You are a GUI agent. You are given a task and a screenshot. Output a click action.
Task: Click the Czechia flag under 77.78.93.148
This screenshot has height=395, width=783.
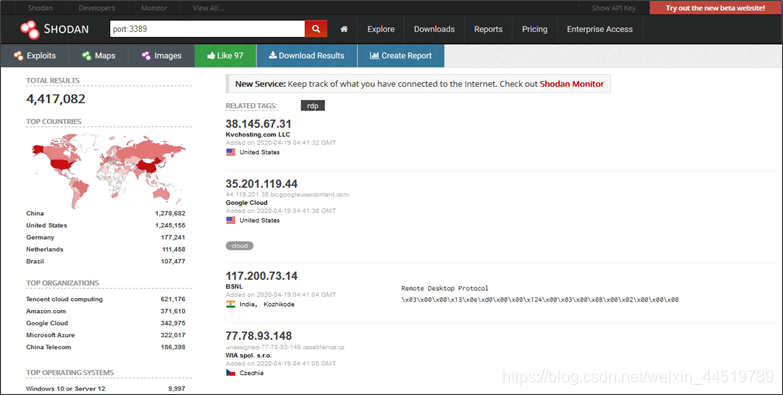point(231,373)
